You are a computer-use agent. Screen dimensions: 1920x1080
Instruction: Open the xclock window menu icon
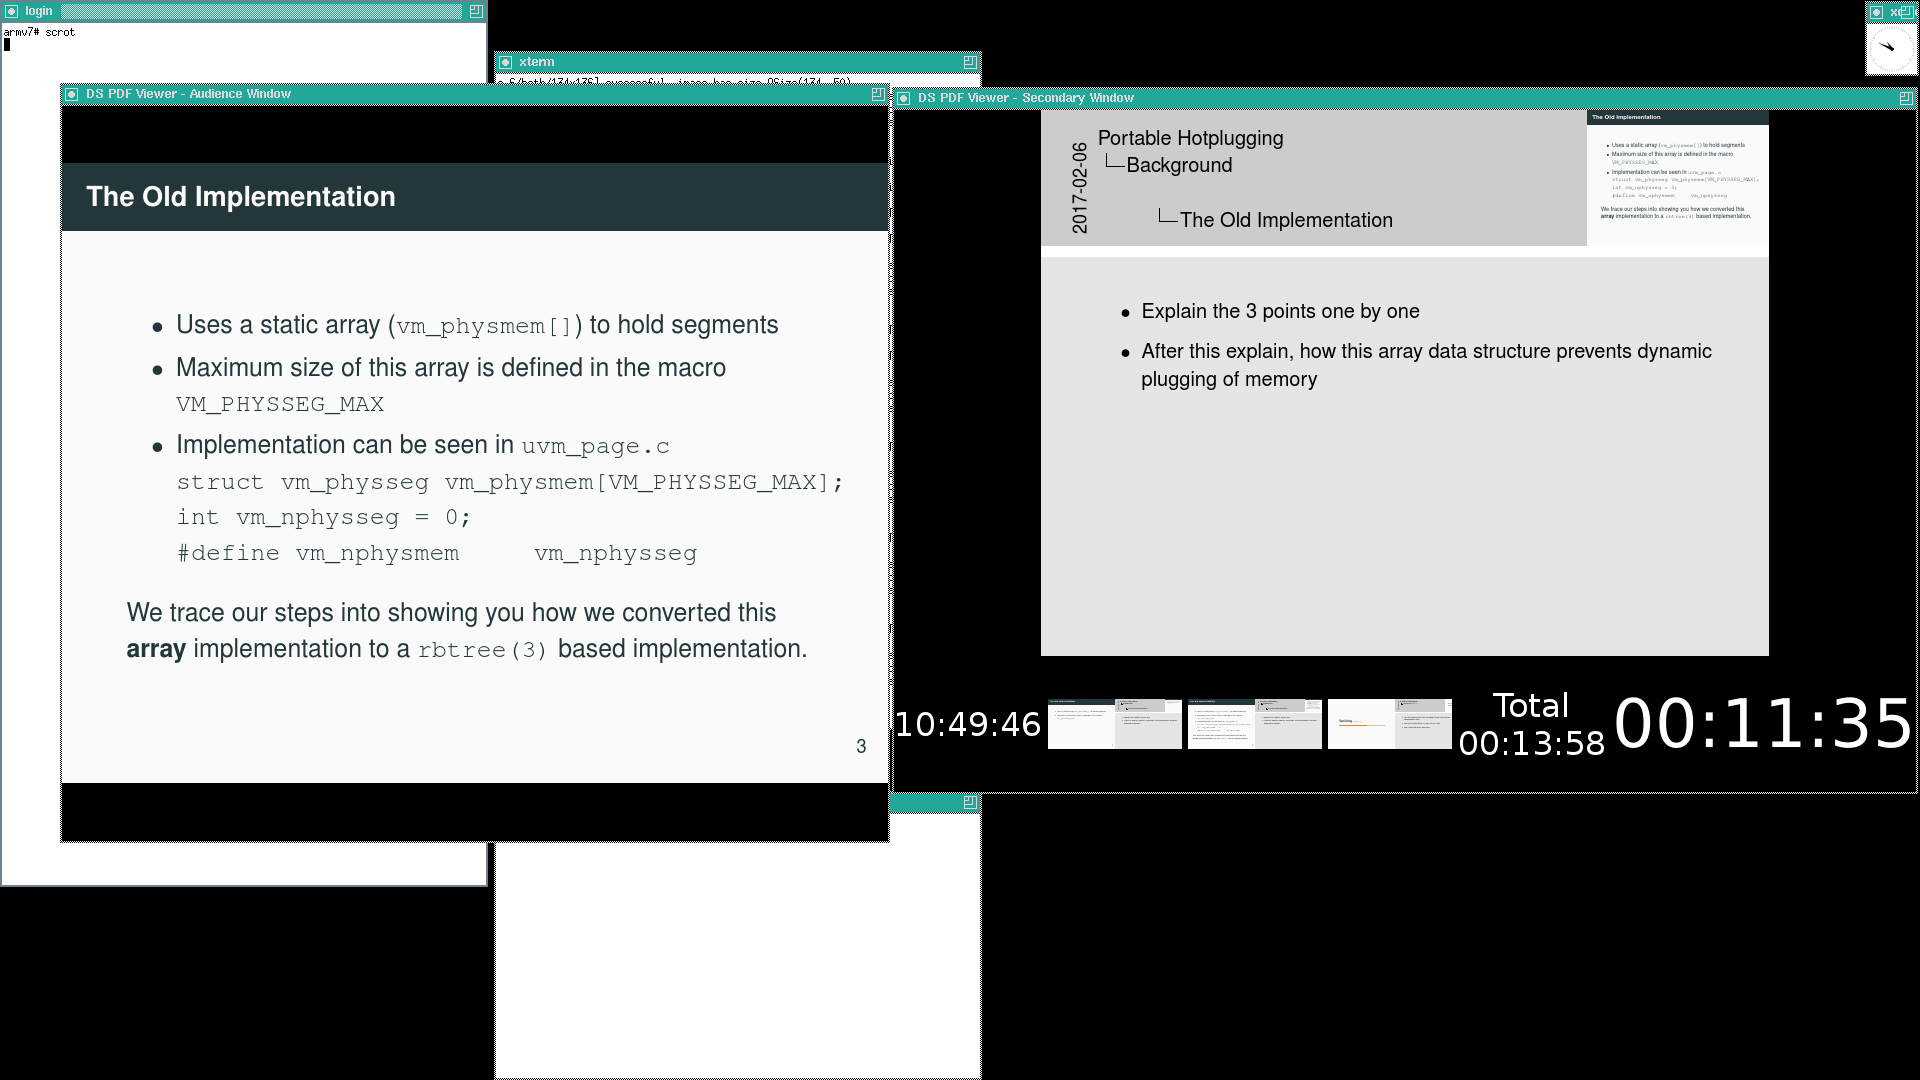click(1877, 12)
